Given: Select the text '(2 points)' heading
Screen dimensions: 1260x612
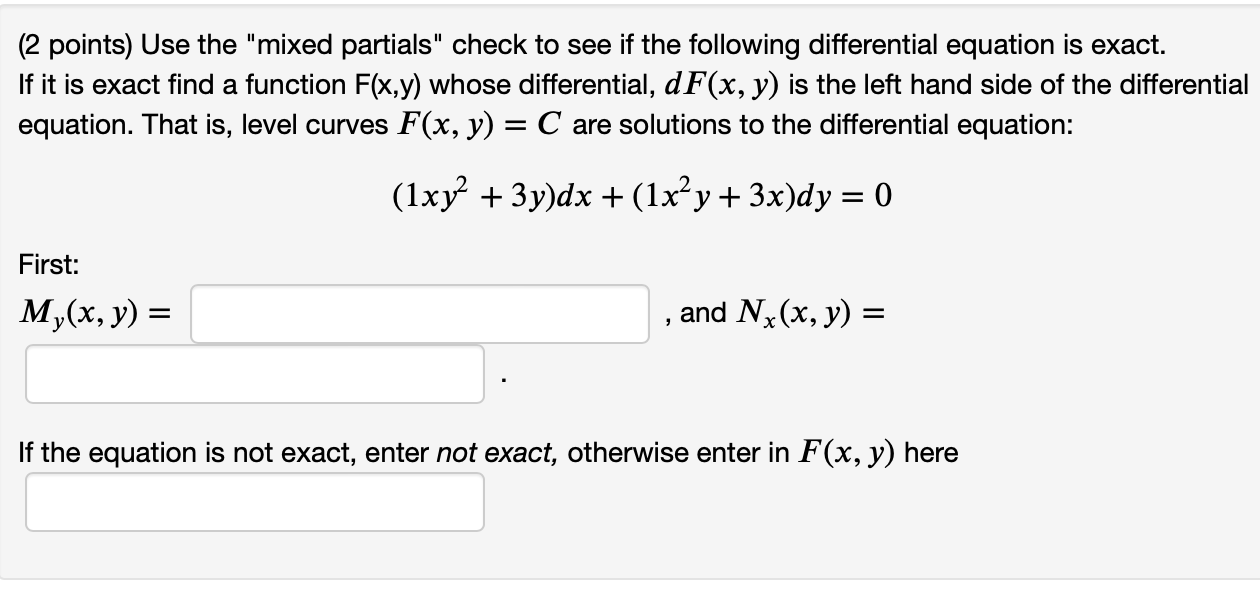Looking at the screenshot, I should click(x=77, y=44).
